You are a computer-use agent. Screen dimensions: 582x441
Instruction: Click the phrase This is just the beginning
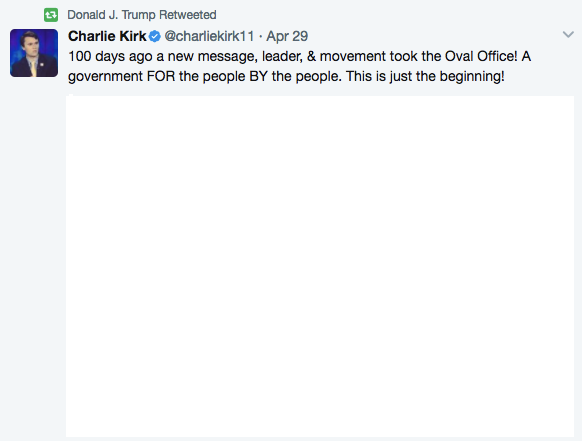tap(425, 76)
